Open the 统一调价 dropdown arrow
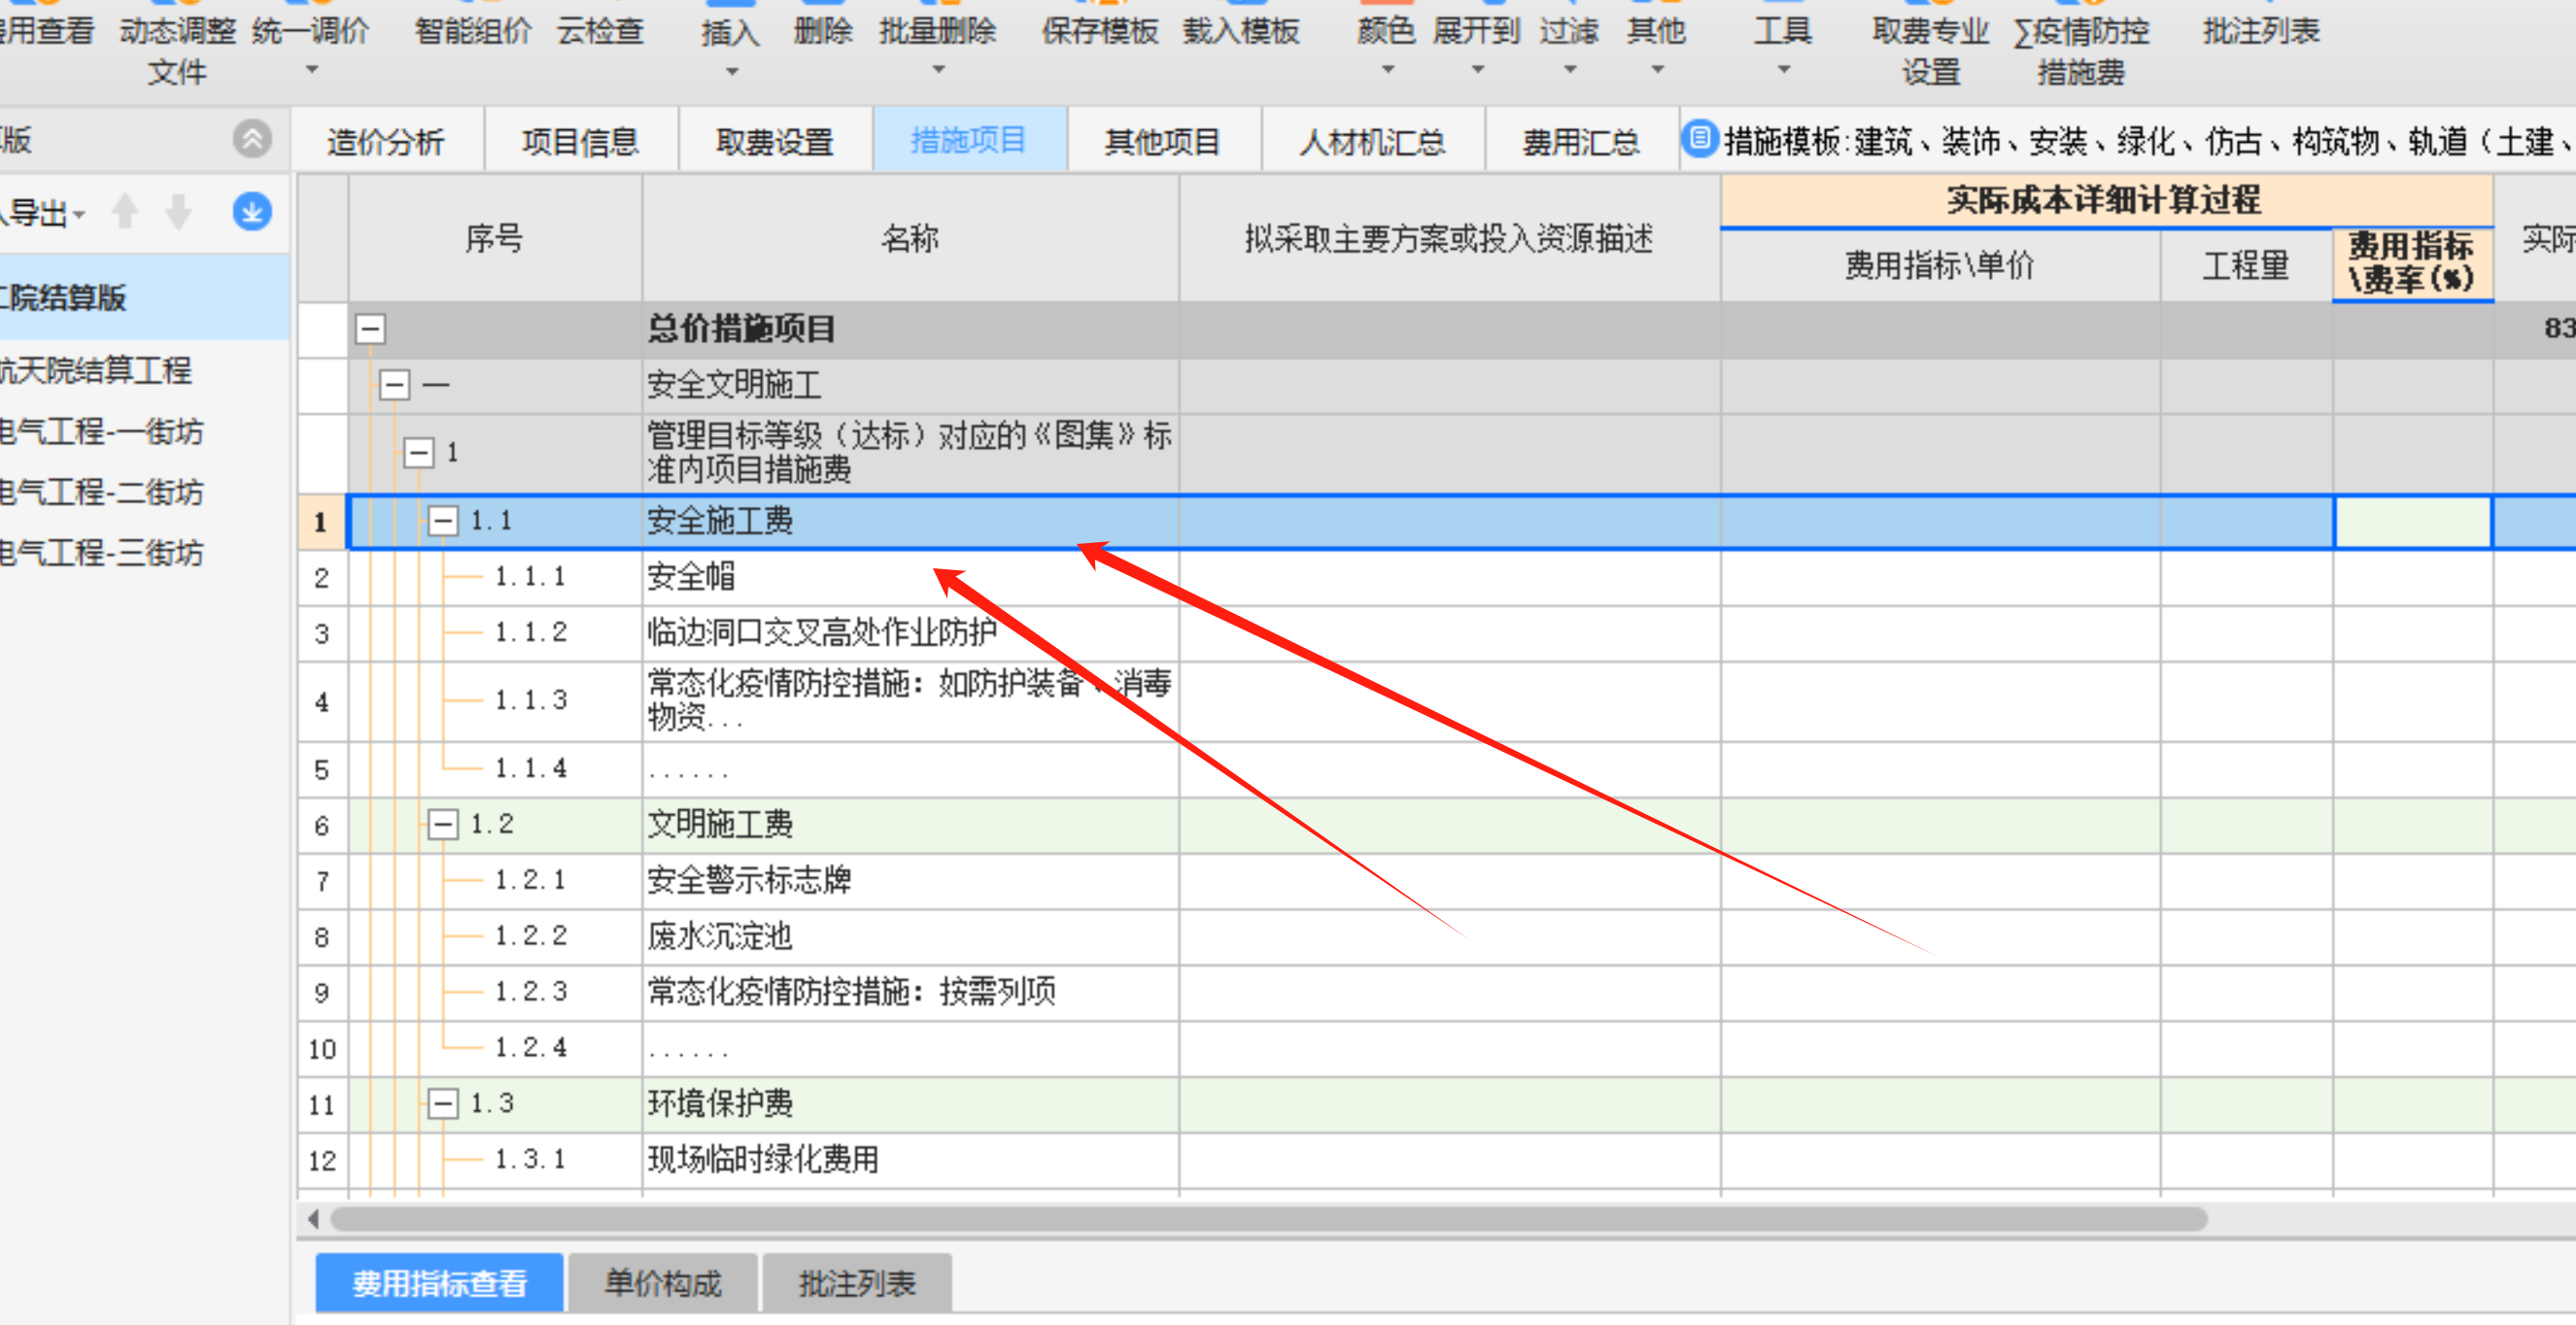The height and width of the screenshot is (1325, 2576). coord(311,70)
